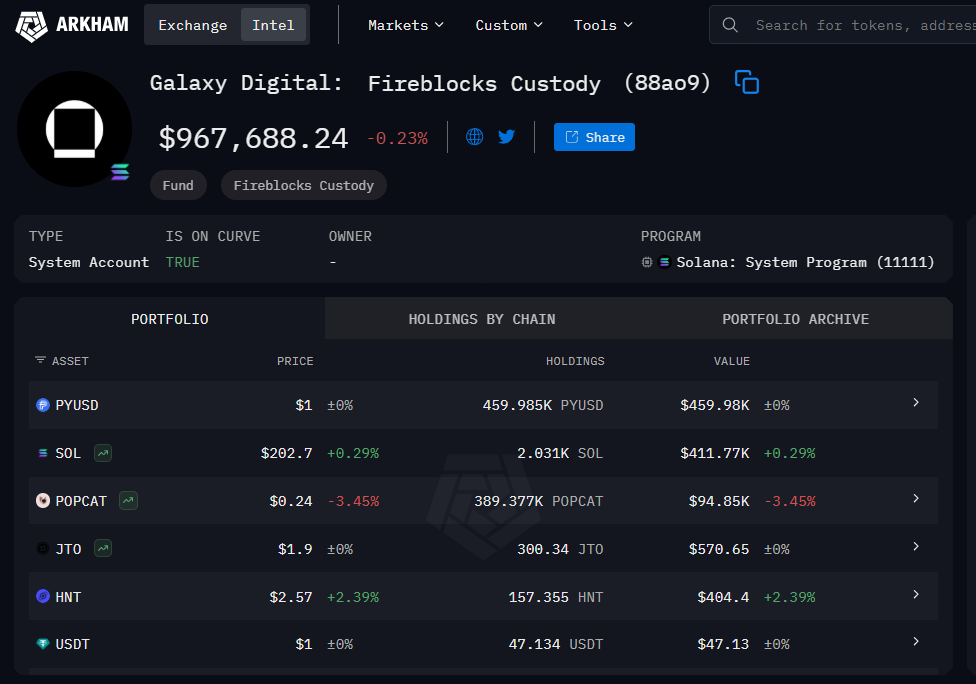976x684 pixels.
Task: Click the Galaxy Digital: Fireblocks Custody title
Action: tap(430, 83)
